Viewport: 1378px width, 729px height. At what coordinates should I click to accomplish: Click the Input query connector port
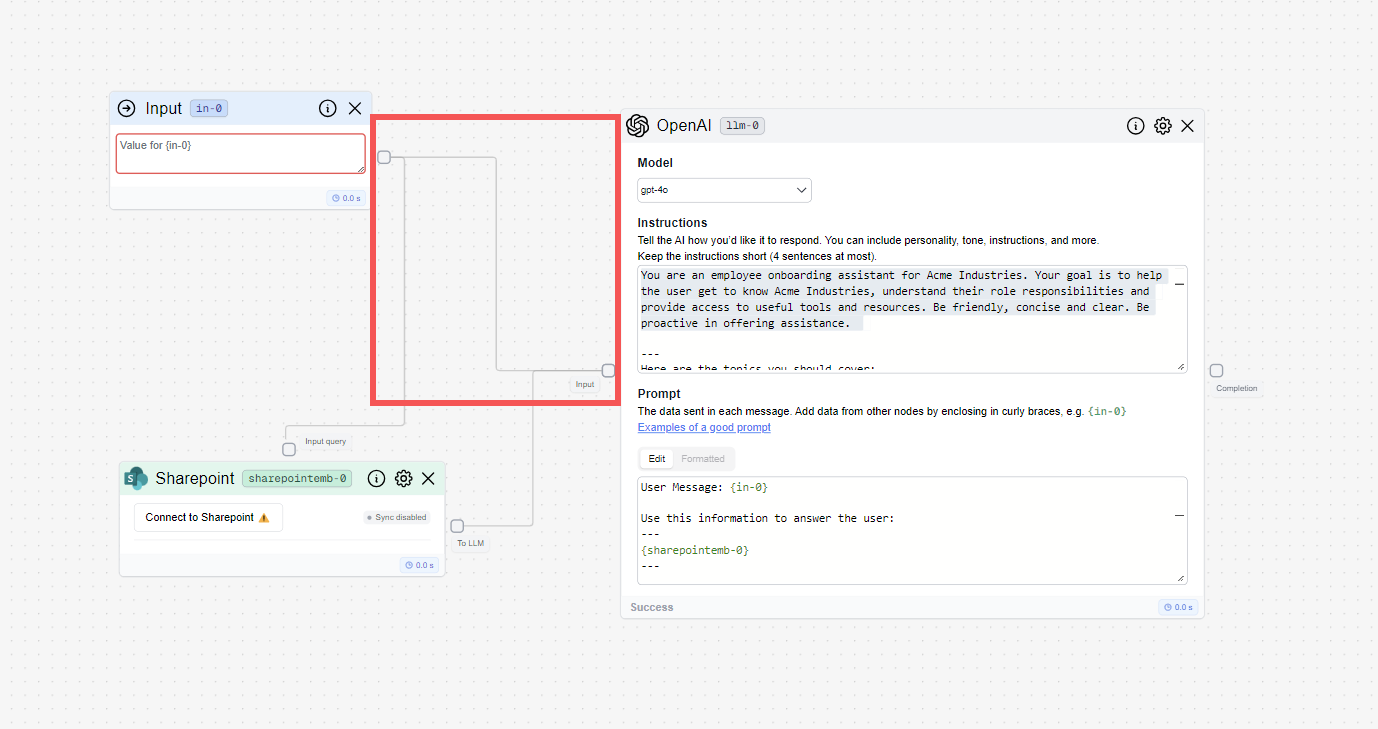(289, 450)
